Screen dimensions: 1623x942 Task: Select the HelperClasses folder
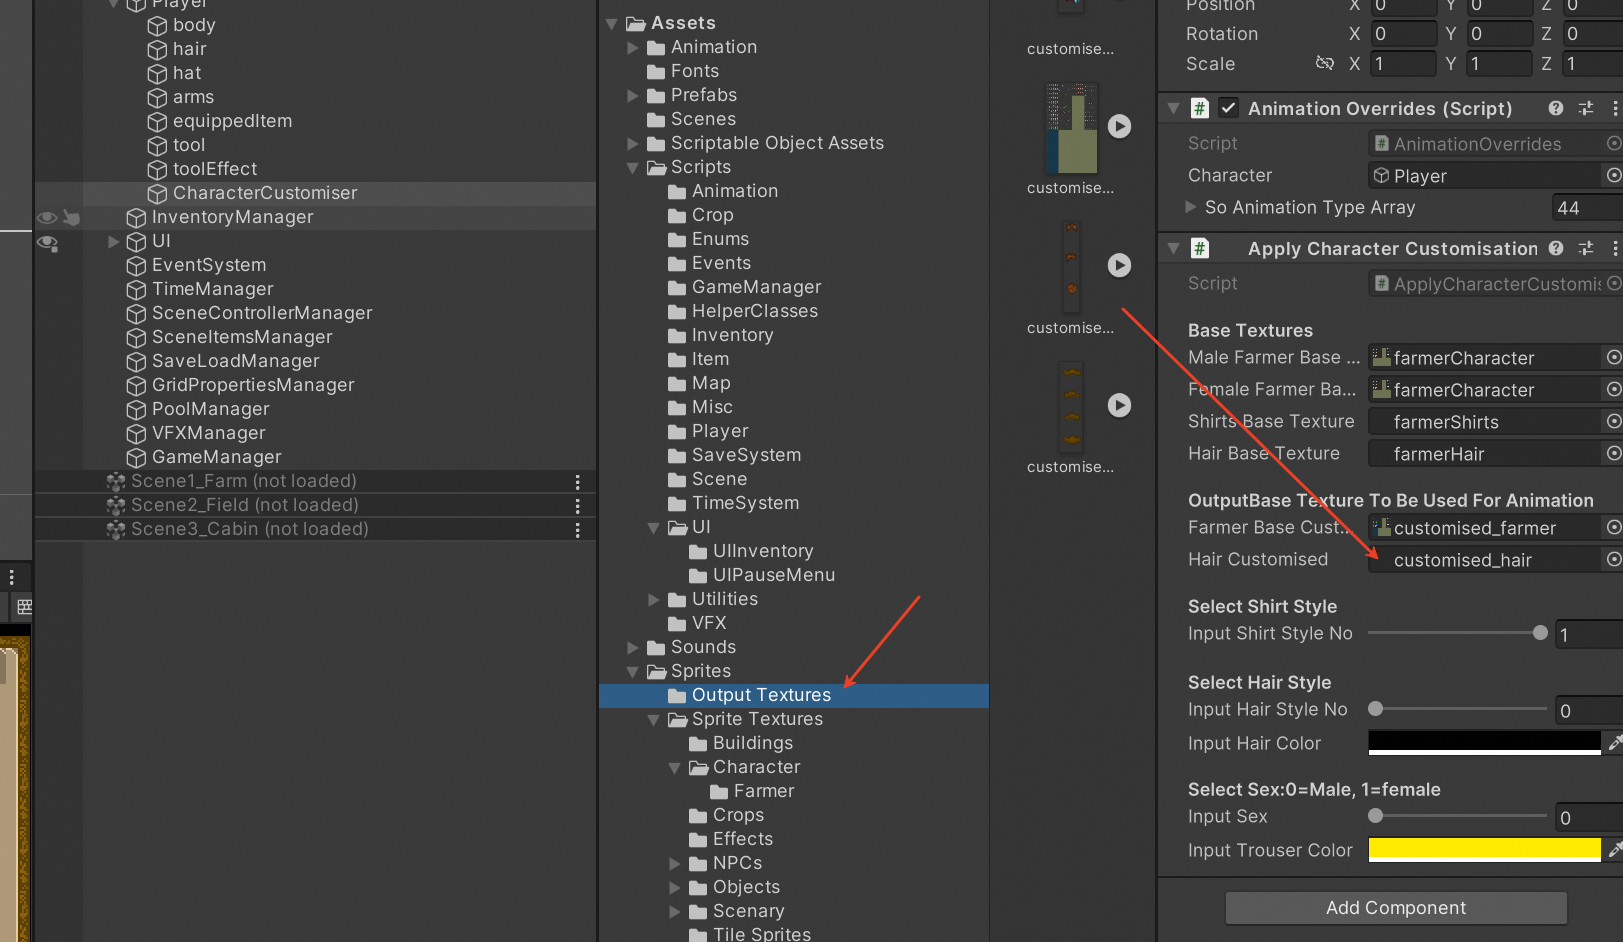tap(754, 311)
